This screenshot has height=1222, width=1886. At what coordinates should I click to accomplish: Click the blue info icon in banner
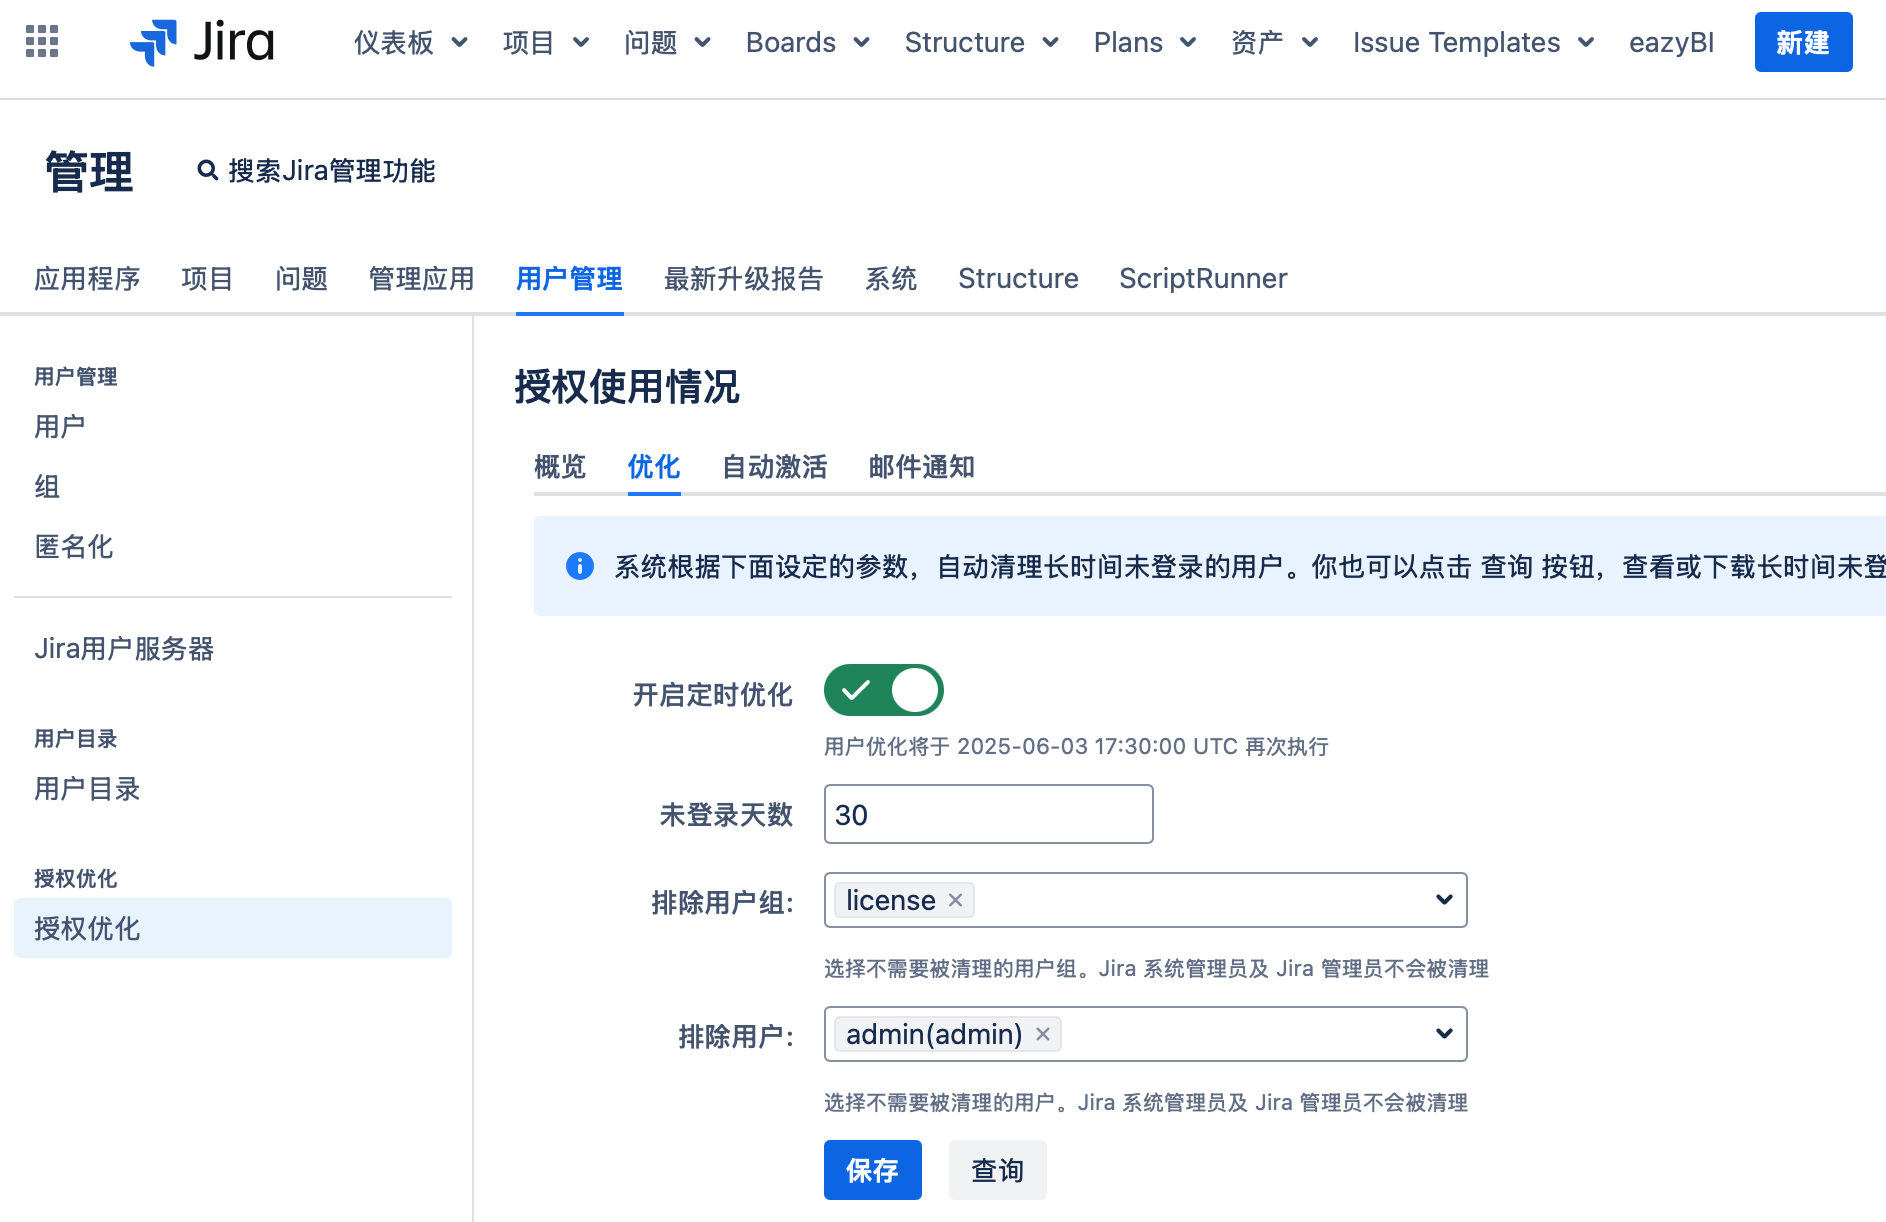(580, 566)
